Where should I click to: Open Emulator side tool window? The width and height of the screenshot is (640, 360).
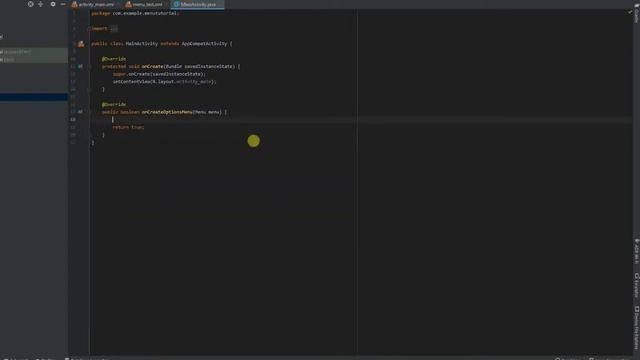[x=636, y=286]
